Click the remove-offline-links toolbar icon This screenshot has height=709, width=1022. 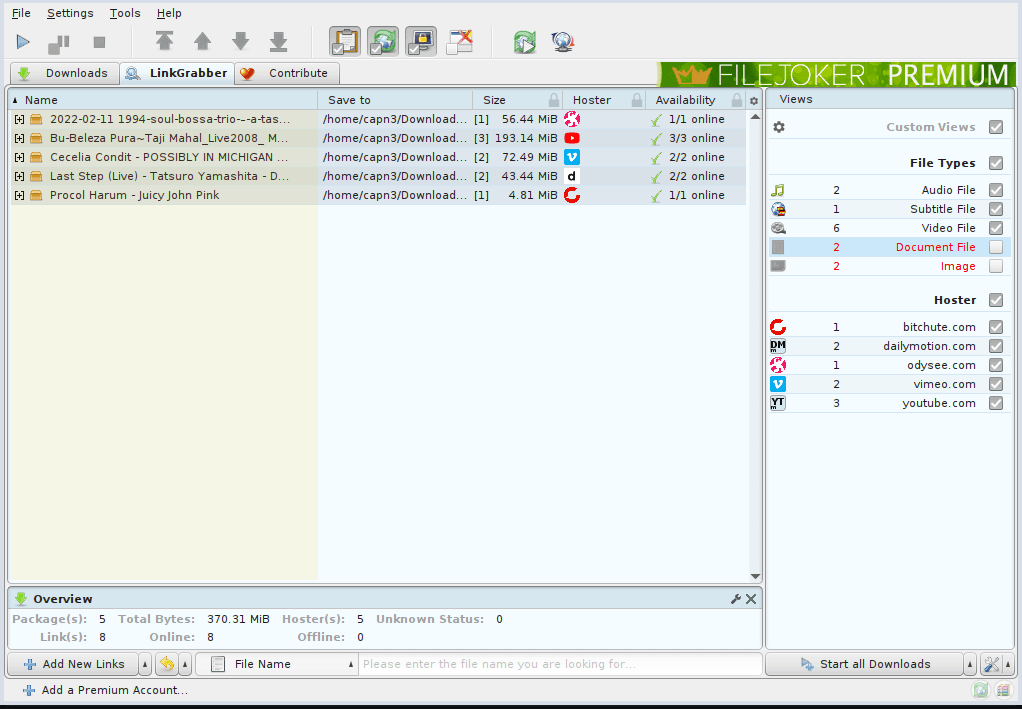459,42
